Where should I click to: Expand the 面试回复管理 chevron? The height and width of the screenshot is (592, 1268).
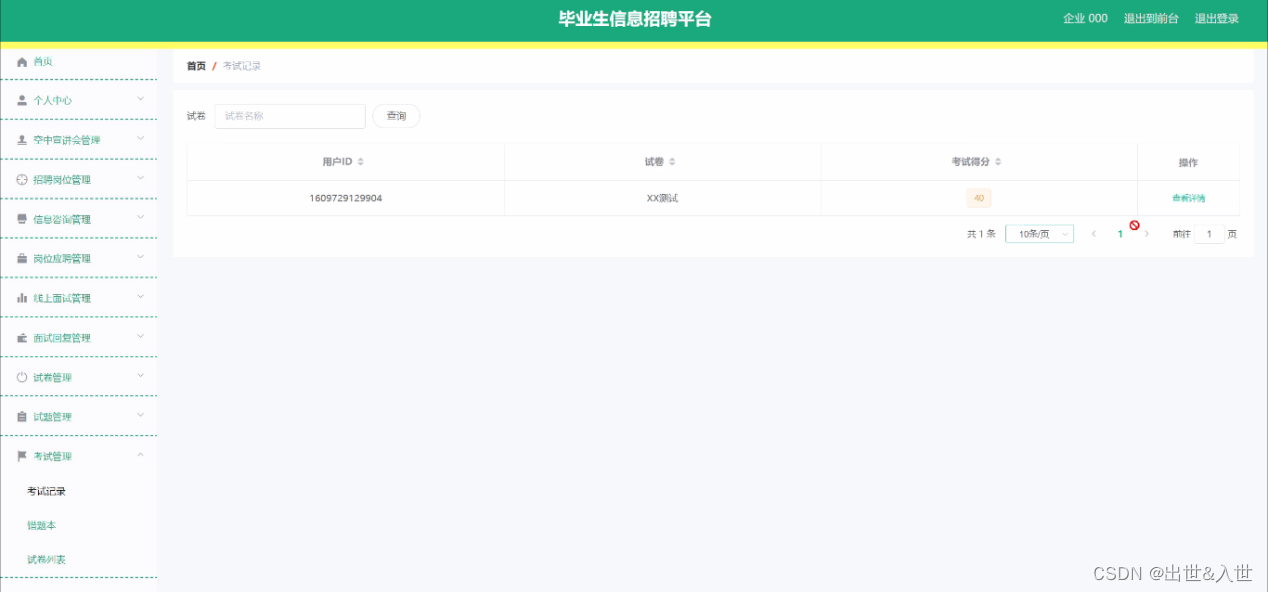coord(140,336)
